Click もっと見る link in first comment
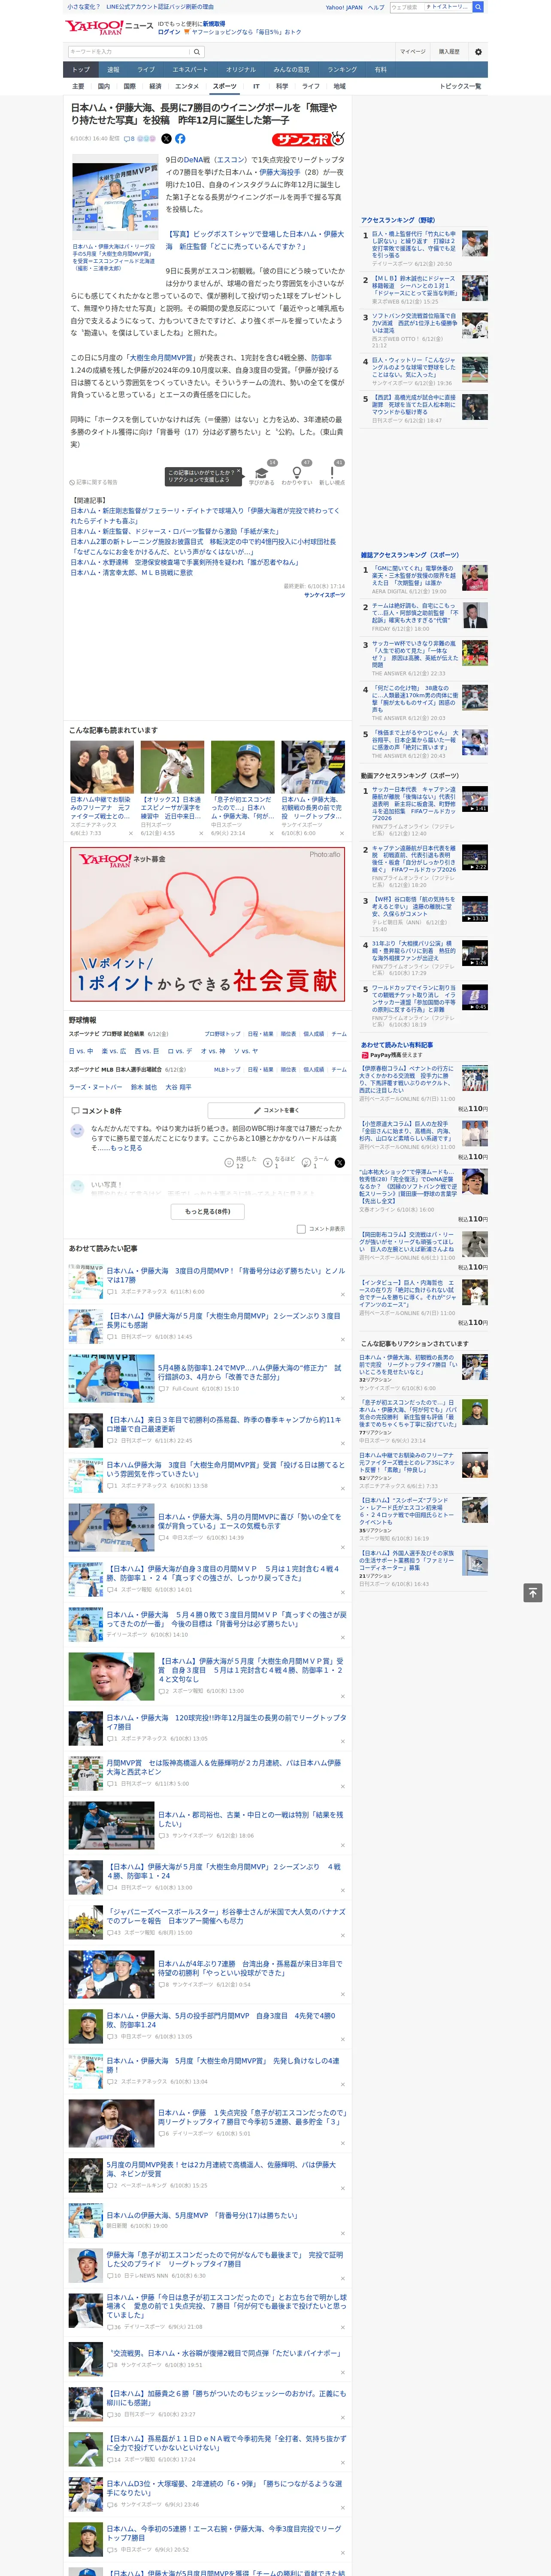 pos(126,1148)
